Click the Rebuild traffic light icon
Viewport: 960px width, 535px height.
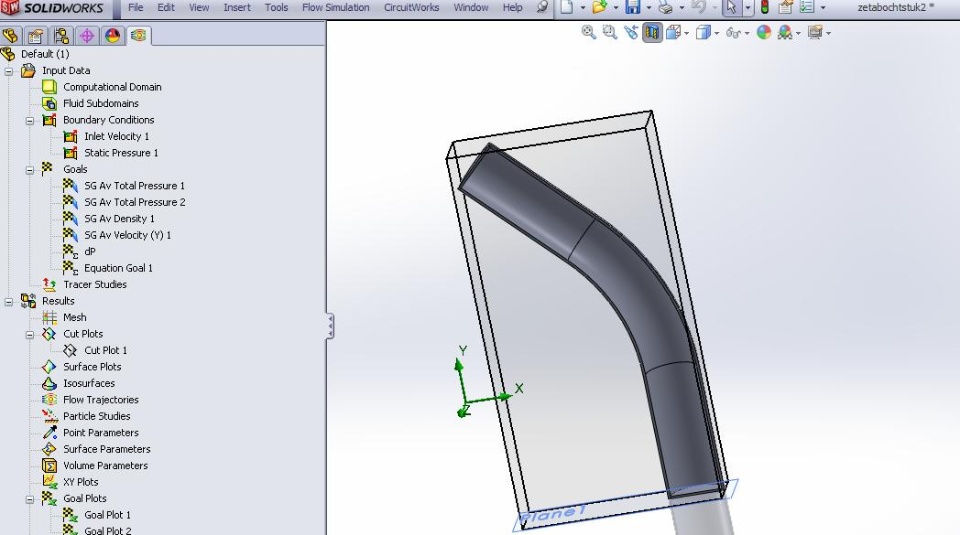(765, 7)
